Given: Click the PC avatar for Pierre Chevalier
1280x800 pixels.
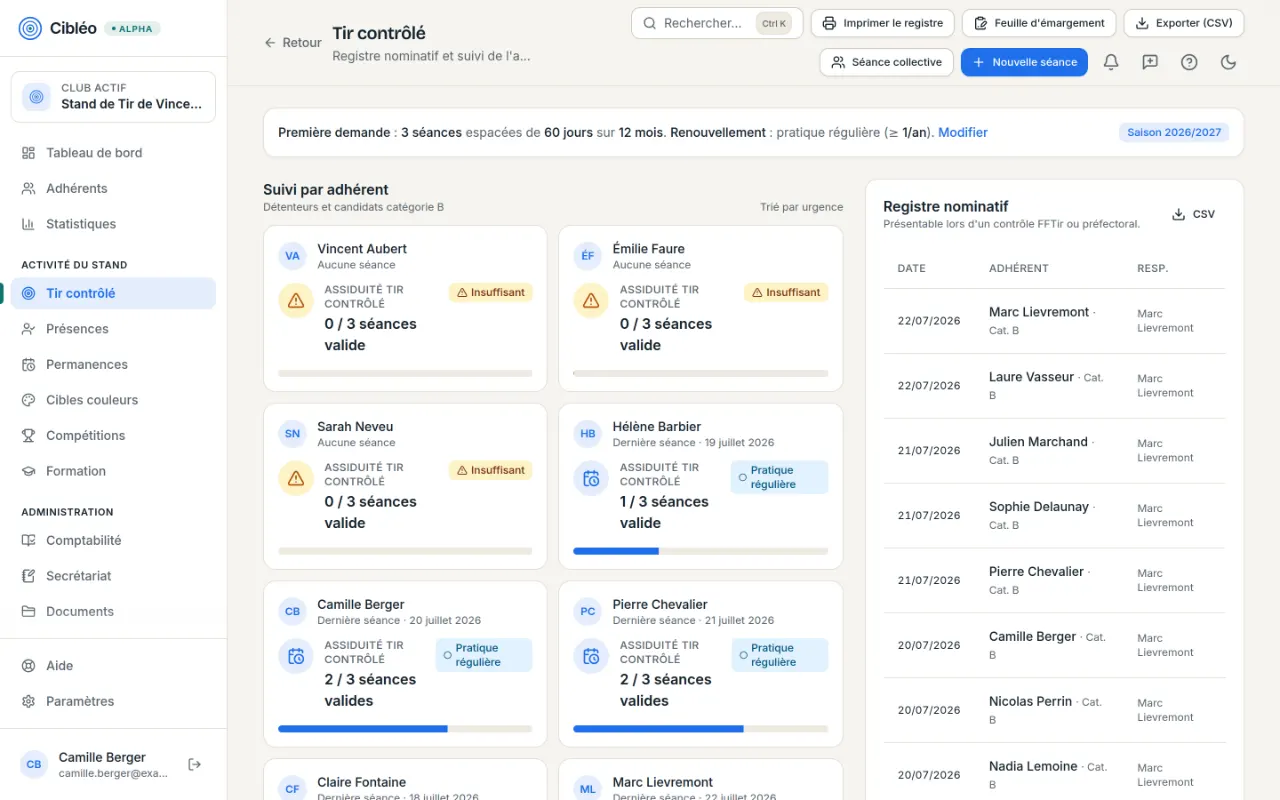Looking at the screenshot, I should pyautogui.click(x=588, y=612).
